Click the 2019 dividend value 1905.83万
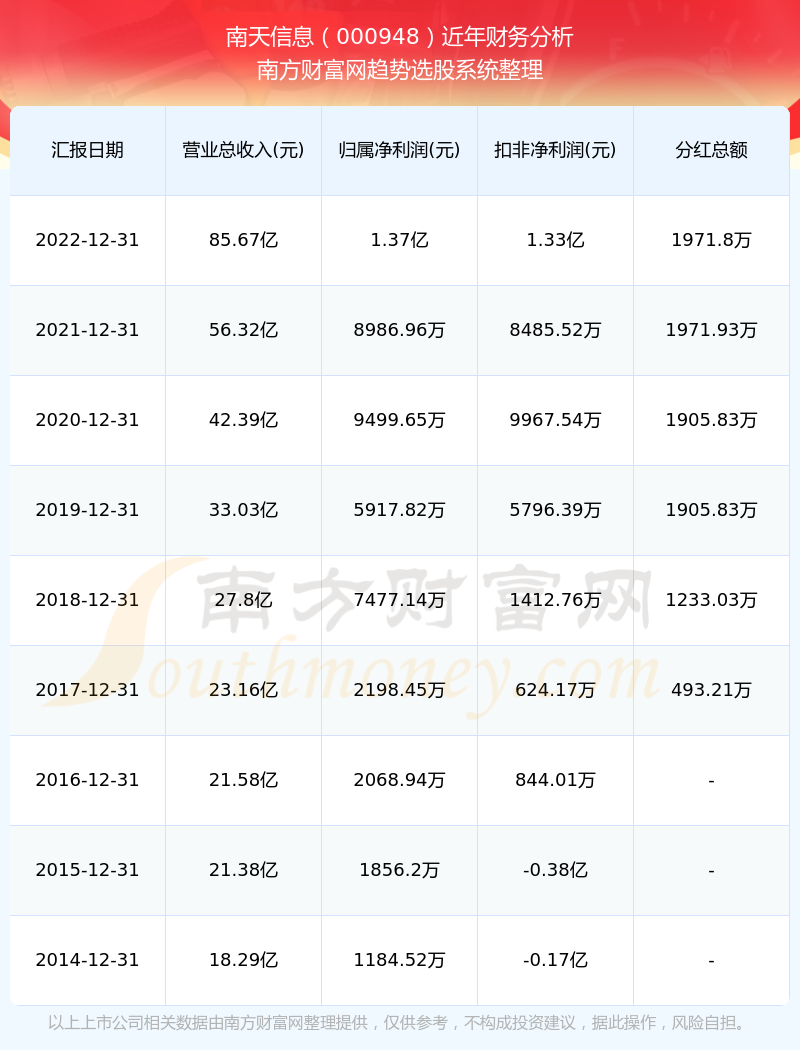The width and height of the screenshot is (800, 1050). [x=712, y=510]
